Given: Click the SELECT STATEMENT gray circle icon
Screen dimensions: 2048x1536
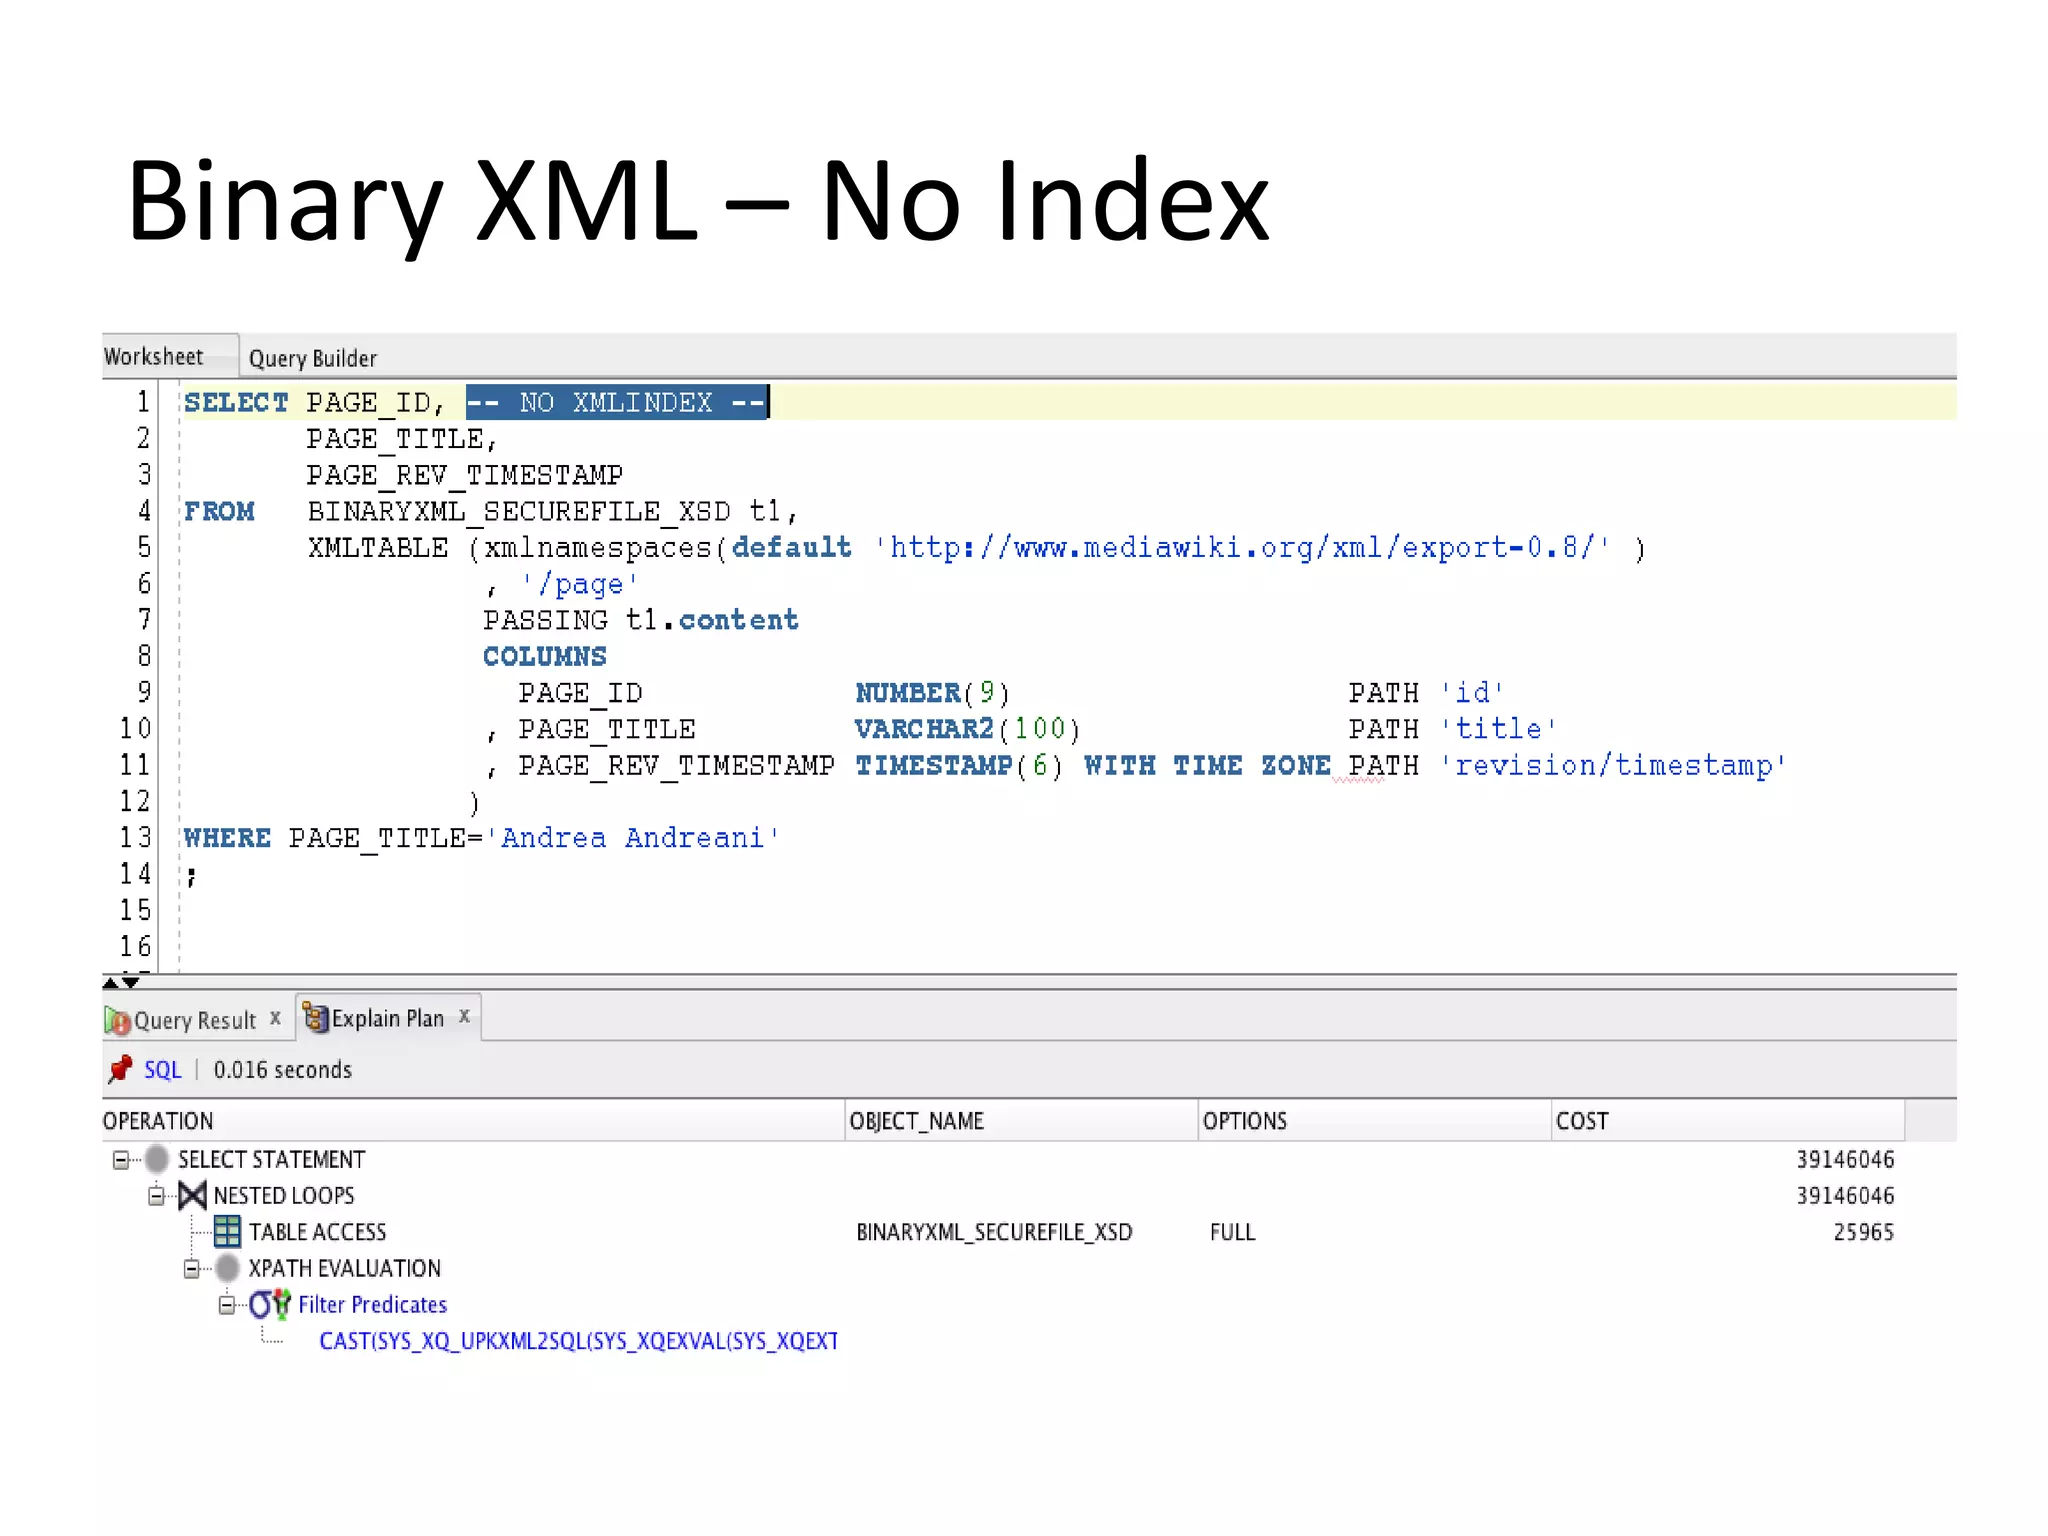Looking at the screenshot, I should tap(157, 1159).
